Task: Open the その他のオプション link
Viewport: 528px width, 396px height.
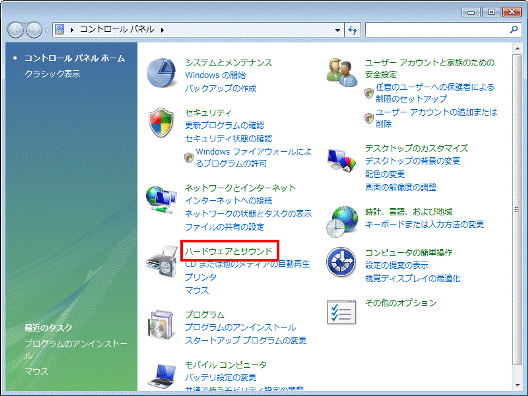Action: [401, 303]
